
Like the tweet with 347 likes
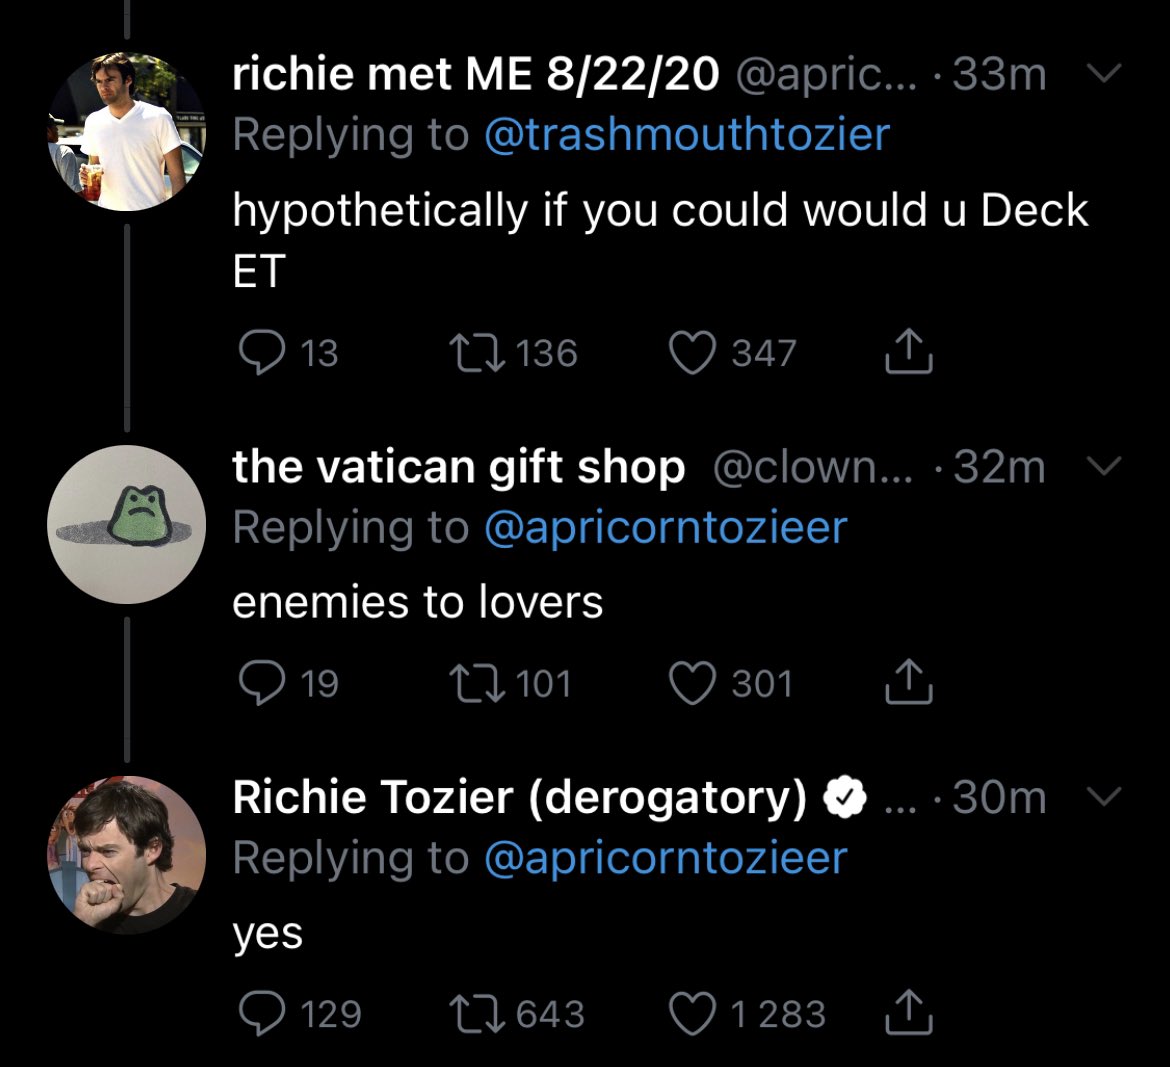(692, 352)
